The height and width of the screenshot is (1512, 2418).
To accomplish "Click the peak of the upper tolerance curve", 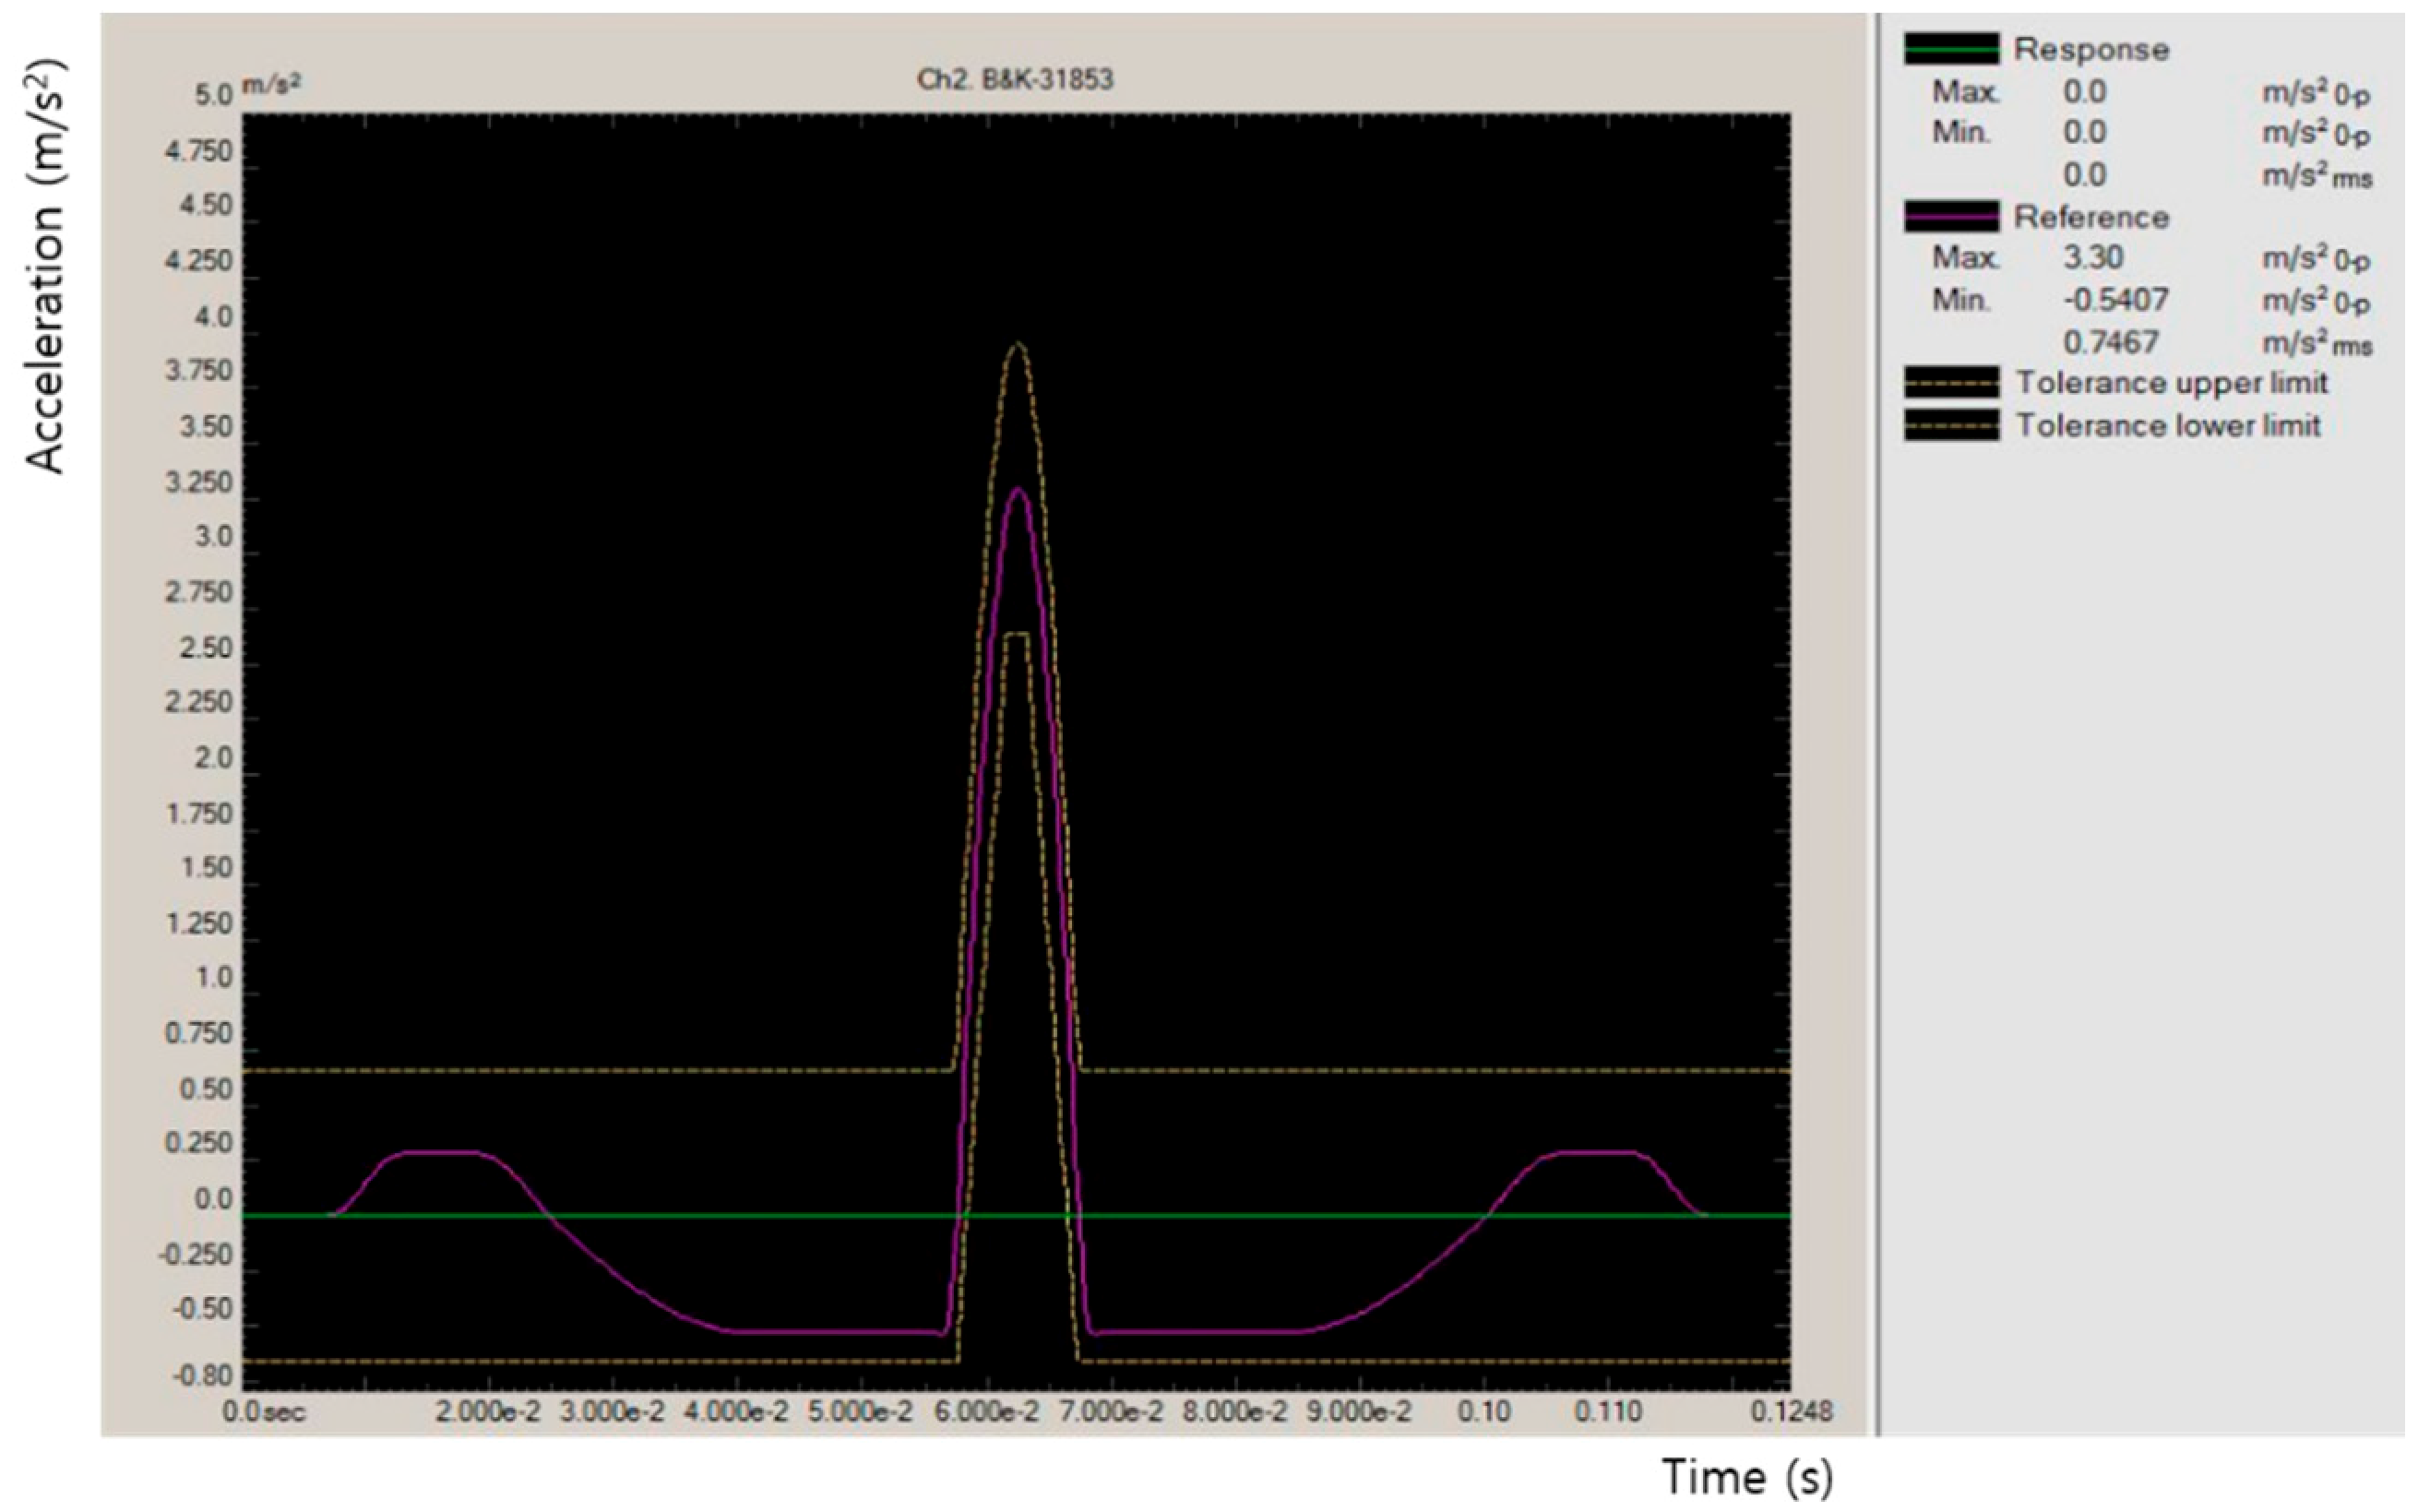I will pyautogui.click(x=1018, y=345).
